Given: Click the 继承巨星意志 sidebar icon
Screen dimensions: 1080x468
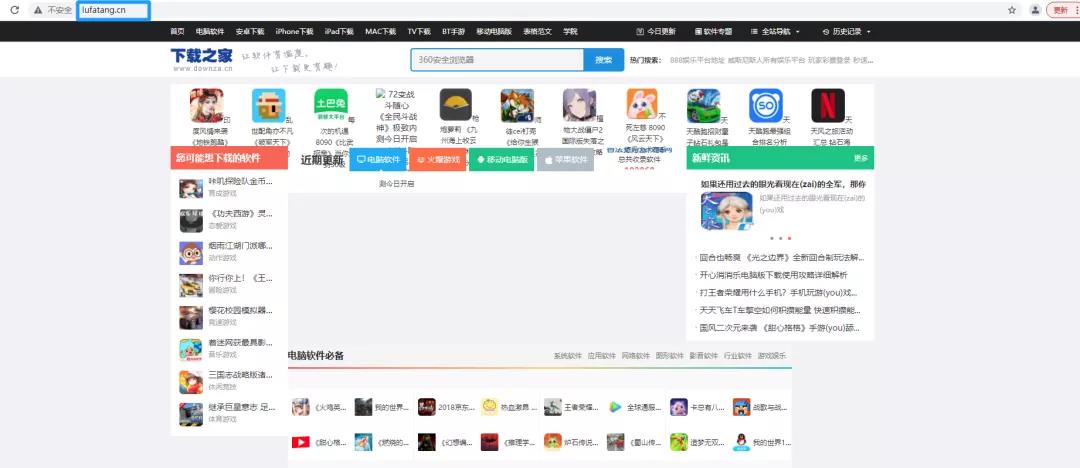Looking at the screenshot, I should [x=191, y=414].
